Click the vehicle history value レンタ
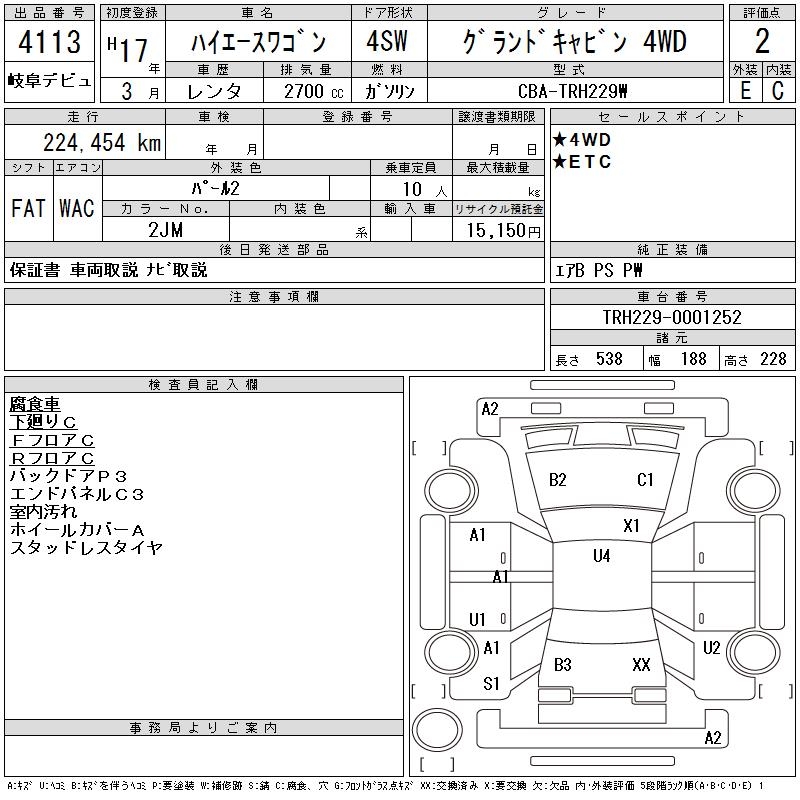 (214, 91)
